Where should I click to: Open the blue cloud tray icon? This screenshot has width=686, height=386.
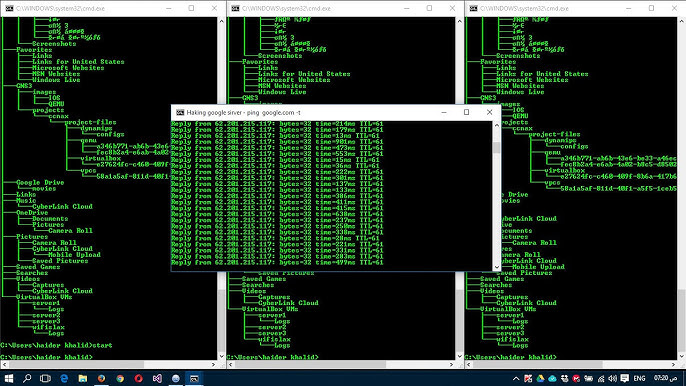tap(552, 379)
